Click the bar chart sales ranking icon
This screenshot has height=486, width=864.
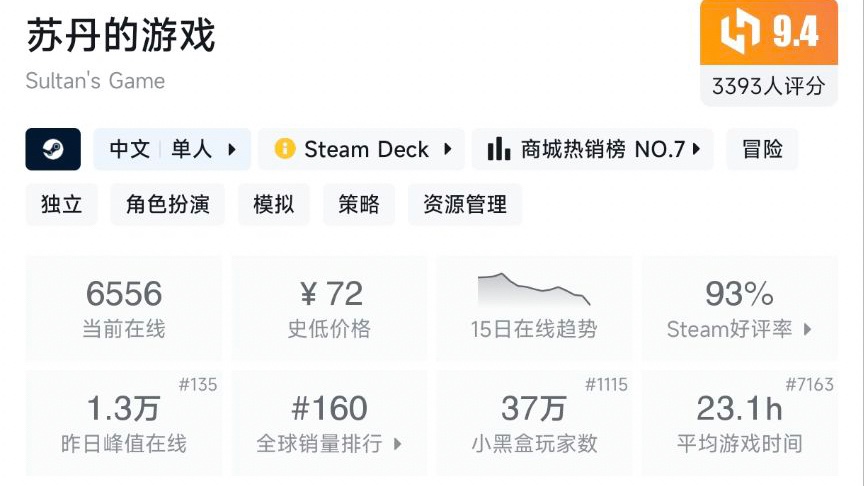click(499, 149)
